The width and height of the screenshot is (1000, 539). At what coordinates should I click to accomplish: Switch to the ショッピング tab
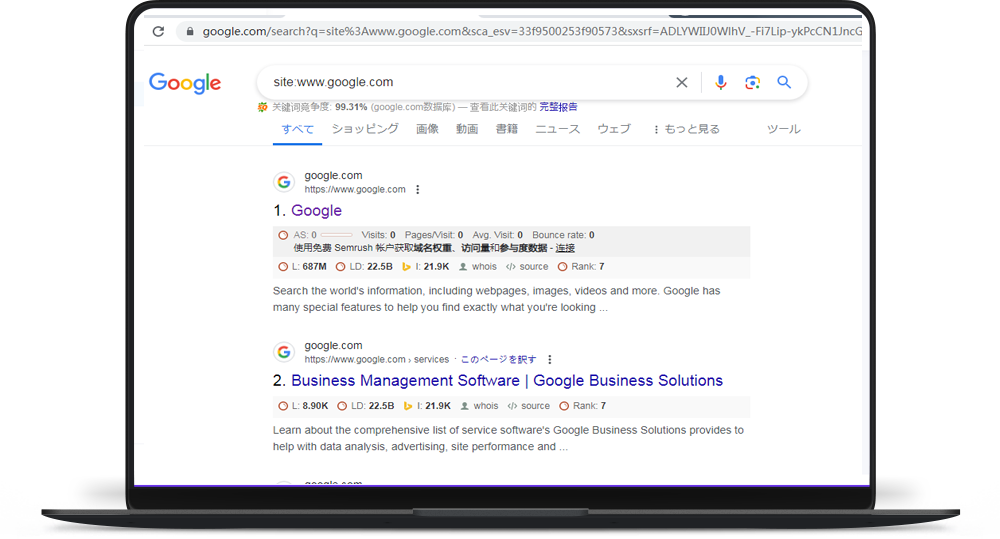365,129
